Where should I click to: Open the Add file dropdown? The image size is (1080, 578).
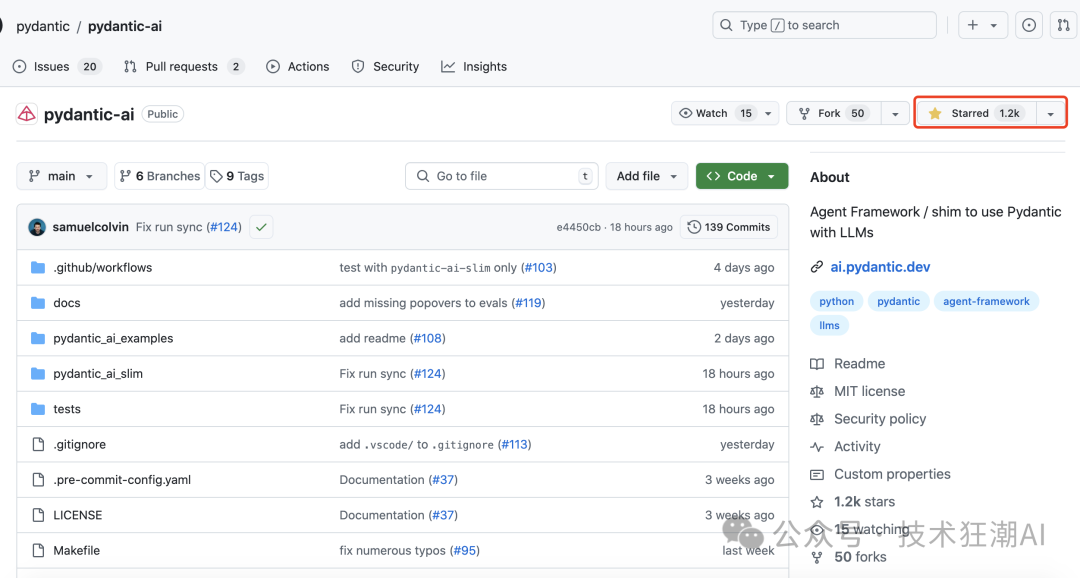pyautogui.click(x=646, y=176)
